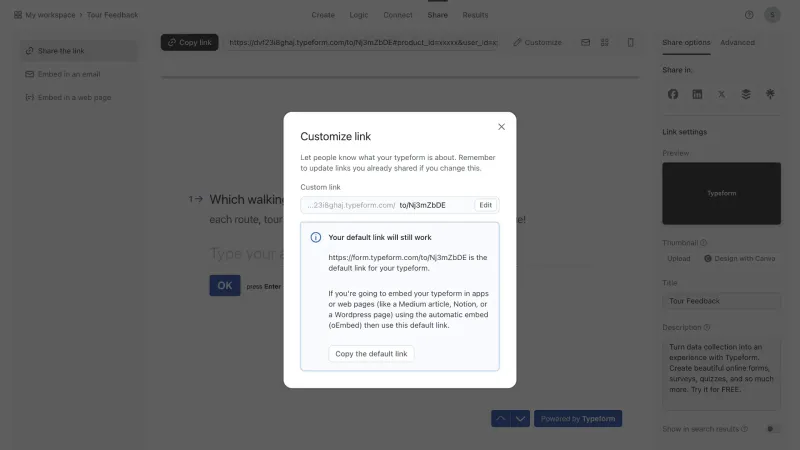
Task: Open the help icon in top bar
Action: click(749, 15)
